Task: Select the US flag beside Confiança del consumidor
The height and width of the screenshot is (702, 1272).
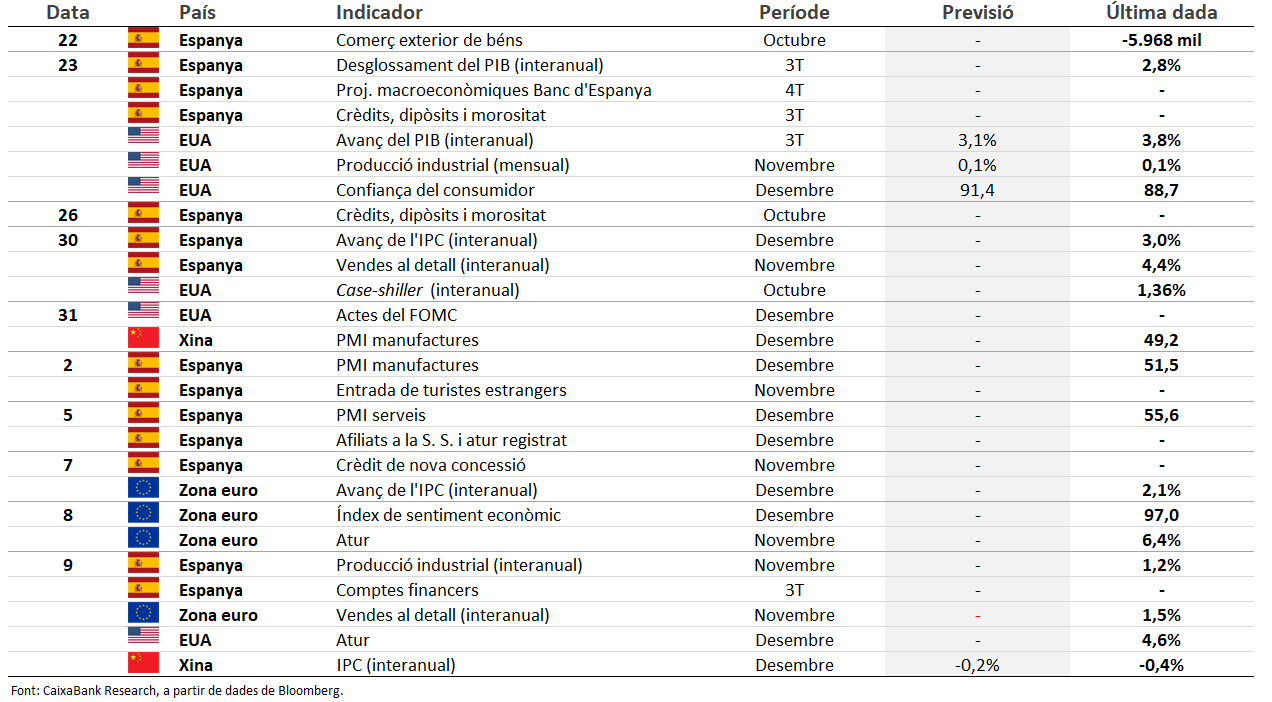Action: pos(143,190)
